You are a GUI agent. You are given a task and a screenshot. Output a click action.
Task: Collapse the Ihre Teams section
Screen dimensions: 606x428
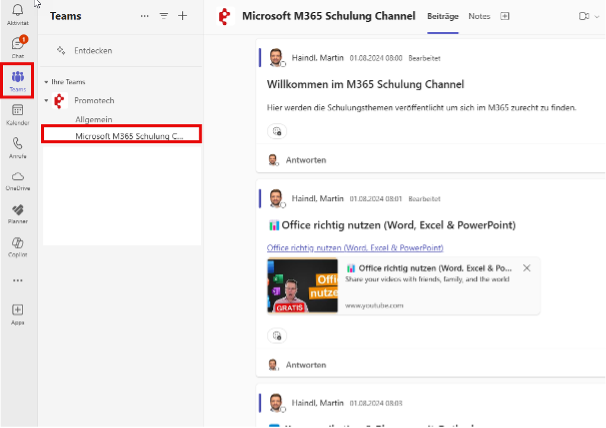coord(46,82)
